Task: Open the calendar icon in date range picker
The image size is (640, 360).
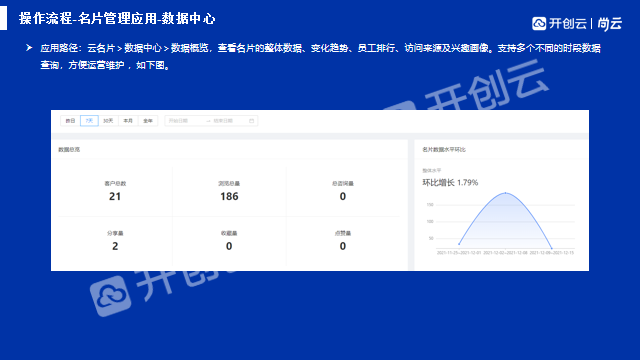Action: pos(251,121)
